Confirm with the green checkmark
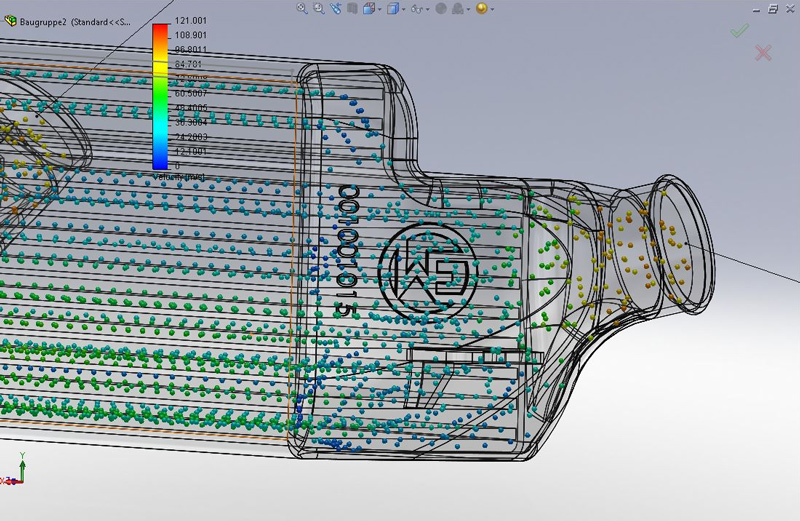The width and height of the screenshot is (800, 521). point(738,31)
